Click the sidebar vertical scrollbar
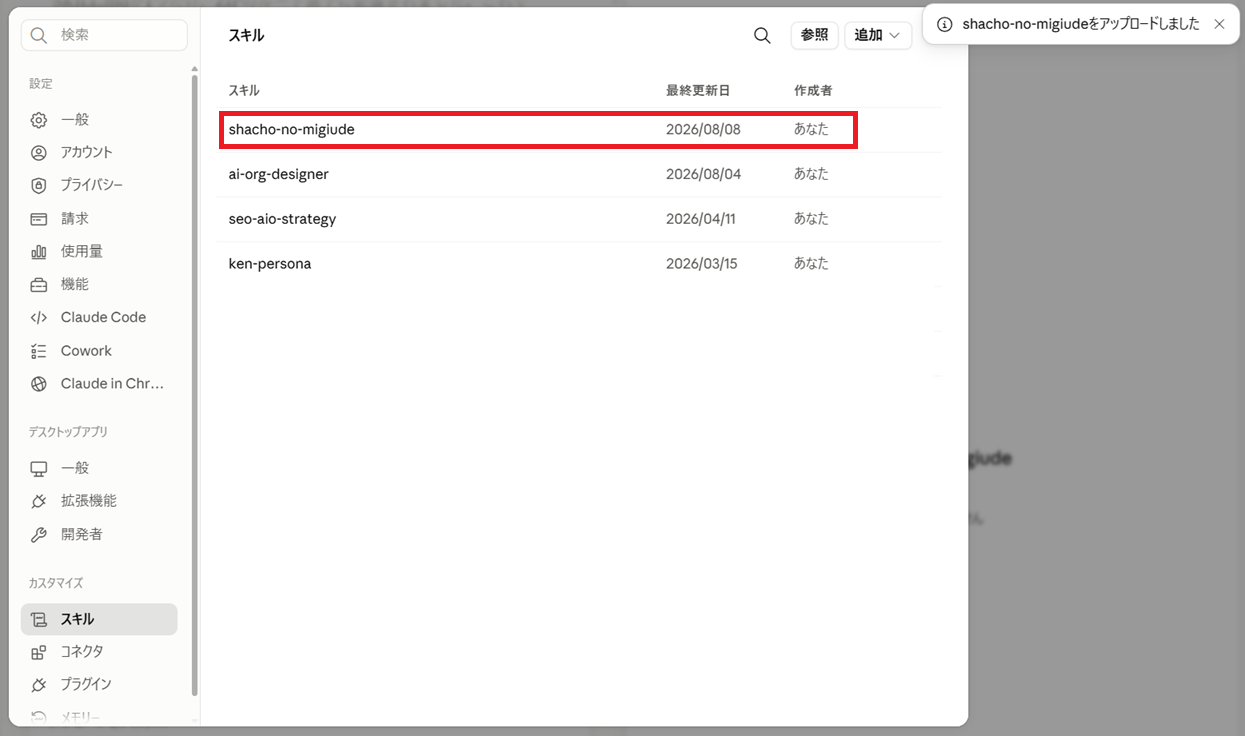Screen dimensions: 1245x736 tap(194, 385)
